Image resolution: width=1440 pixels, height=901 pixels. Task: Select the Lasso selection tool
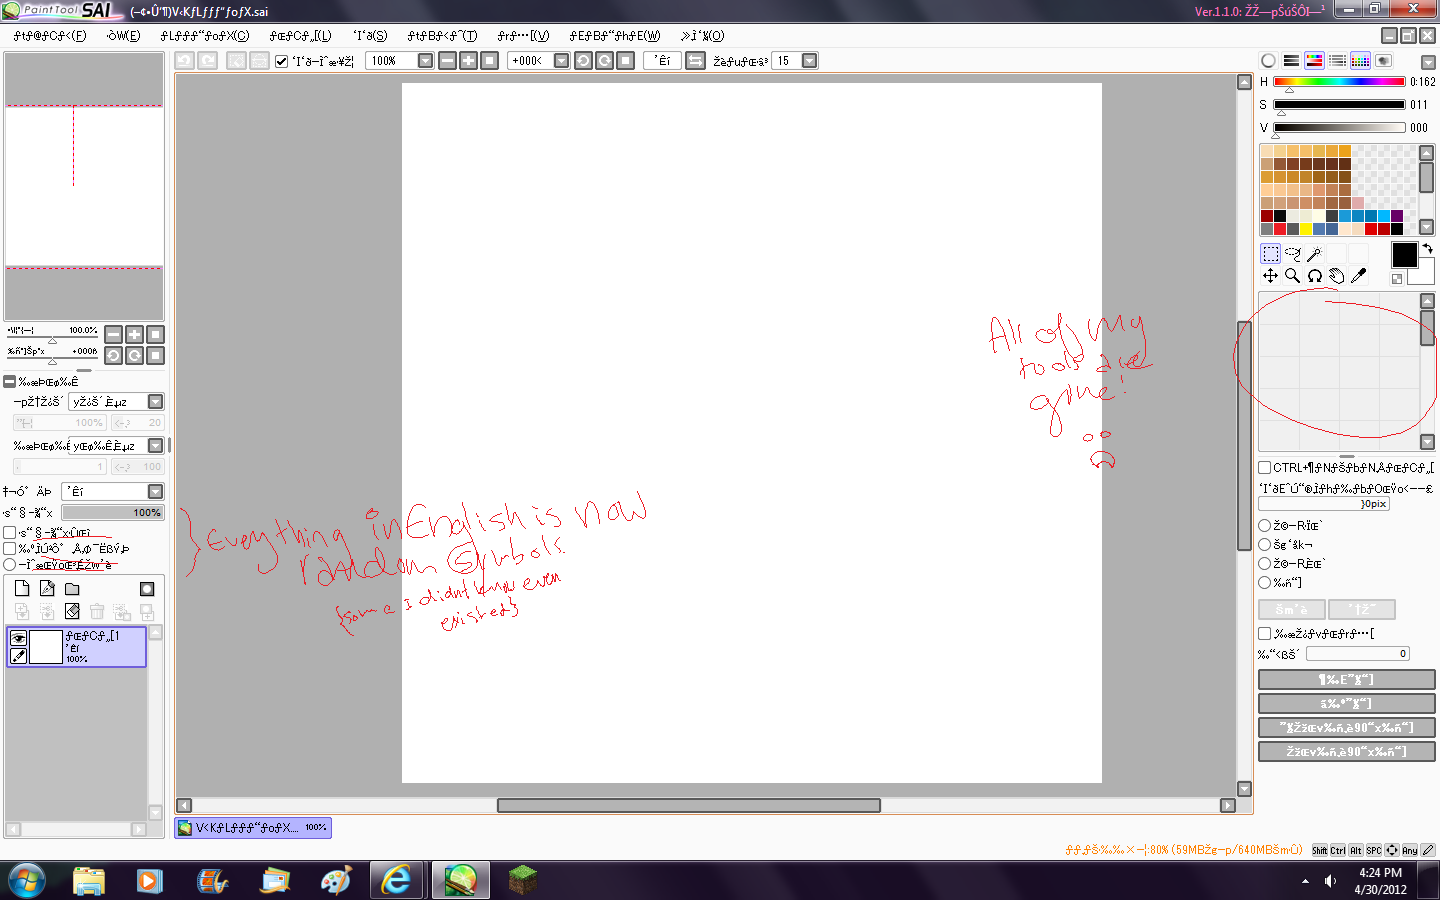click(x=1292, y=253)
